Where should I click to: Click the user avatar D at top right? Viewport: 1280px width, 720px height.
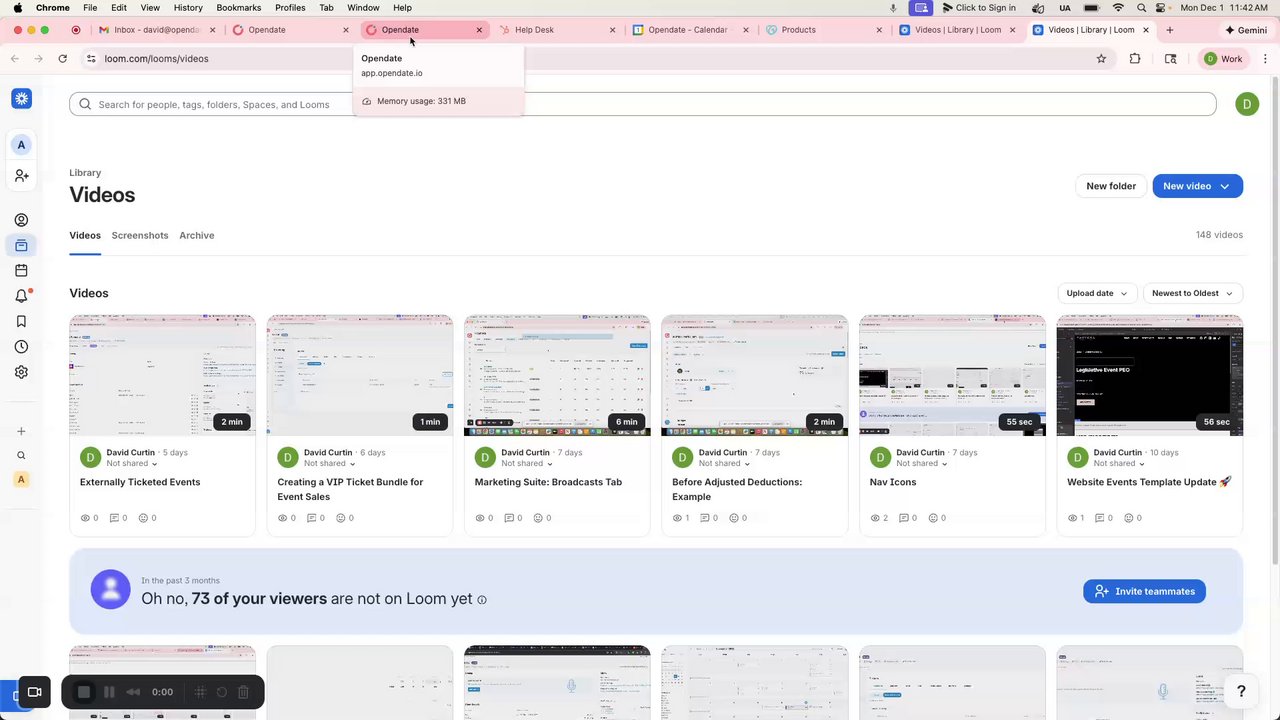[1247, 104]
